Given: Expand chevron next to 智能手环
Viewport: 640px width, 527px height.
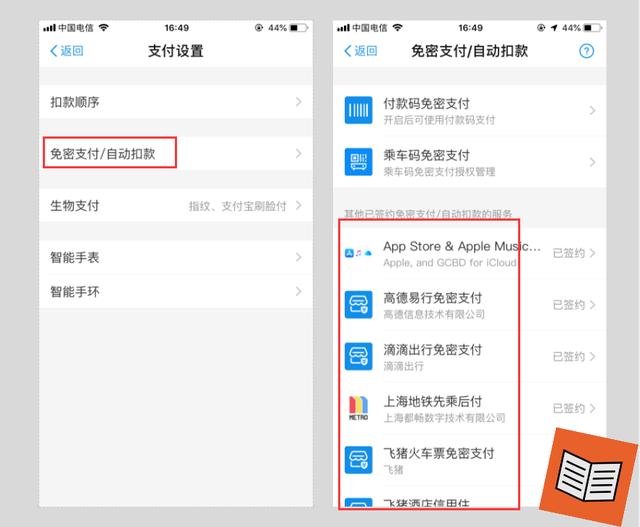Looking at the screenshot, I should [299, 291].
